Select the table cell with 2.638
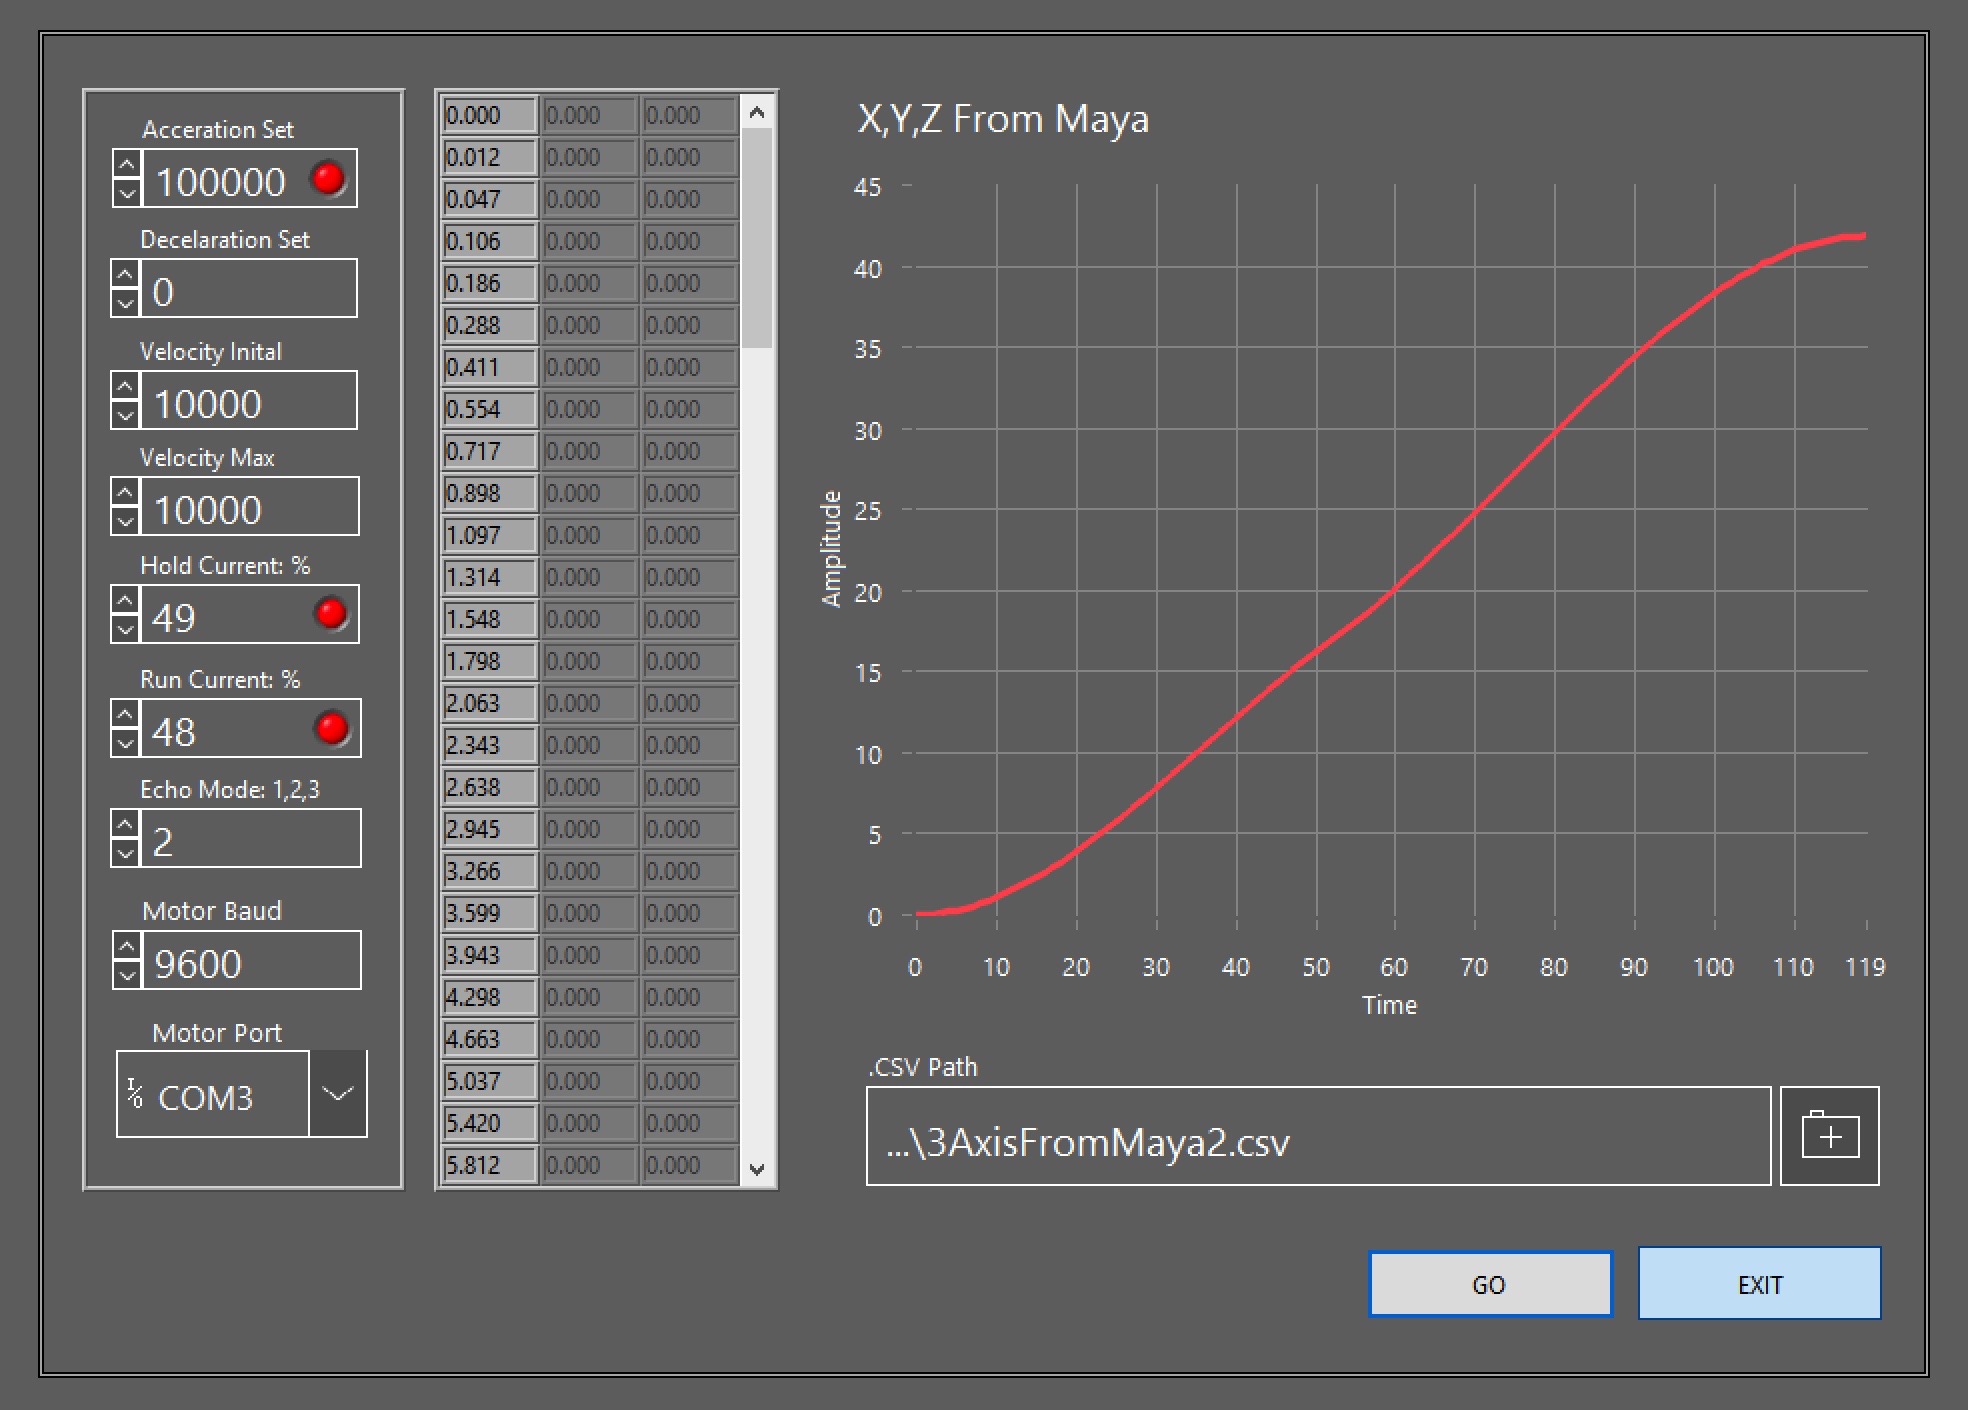This screenshot has height=1410, width=1968. coord(490,787)
